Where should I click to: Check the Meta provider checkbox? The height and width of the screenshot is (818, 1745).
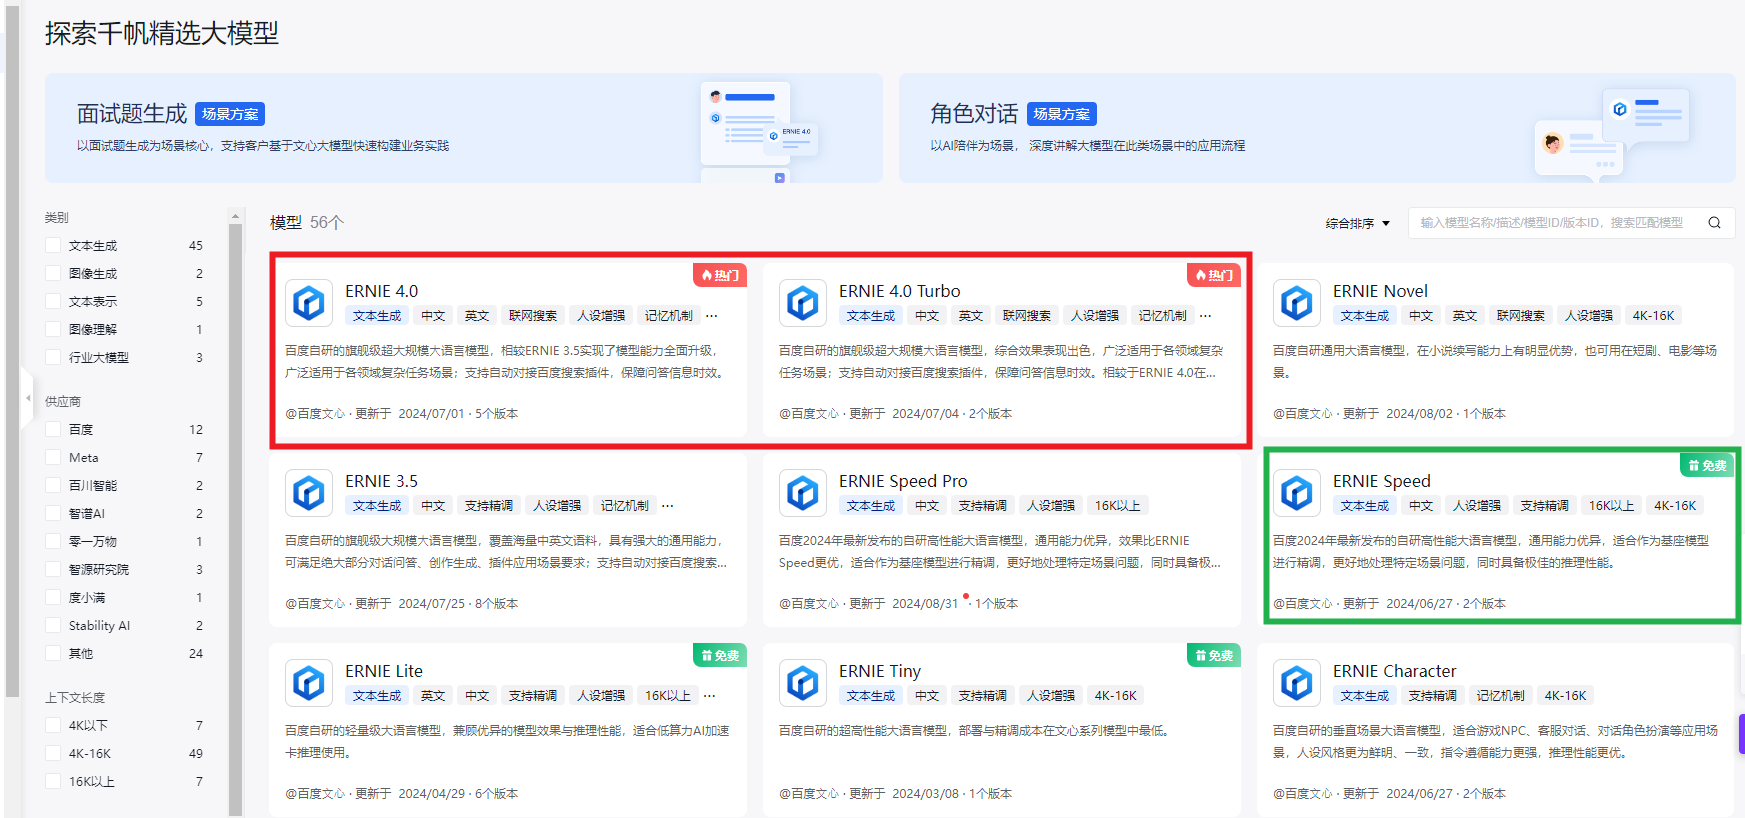pyautogui.click(x=53, y=457)
